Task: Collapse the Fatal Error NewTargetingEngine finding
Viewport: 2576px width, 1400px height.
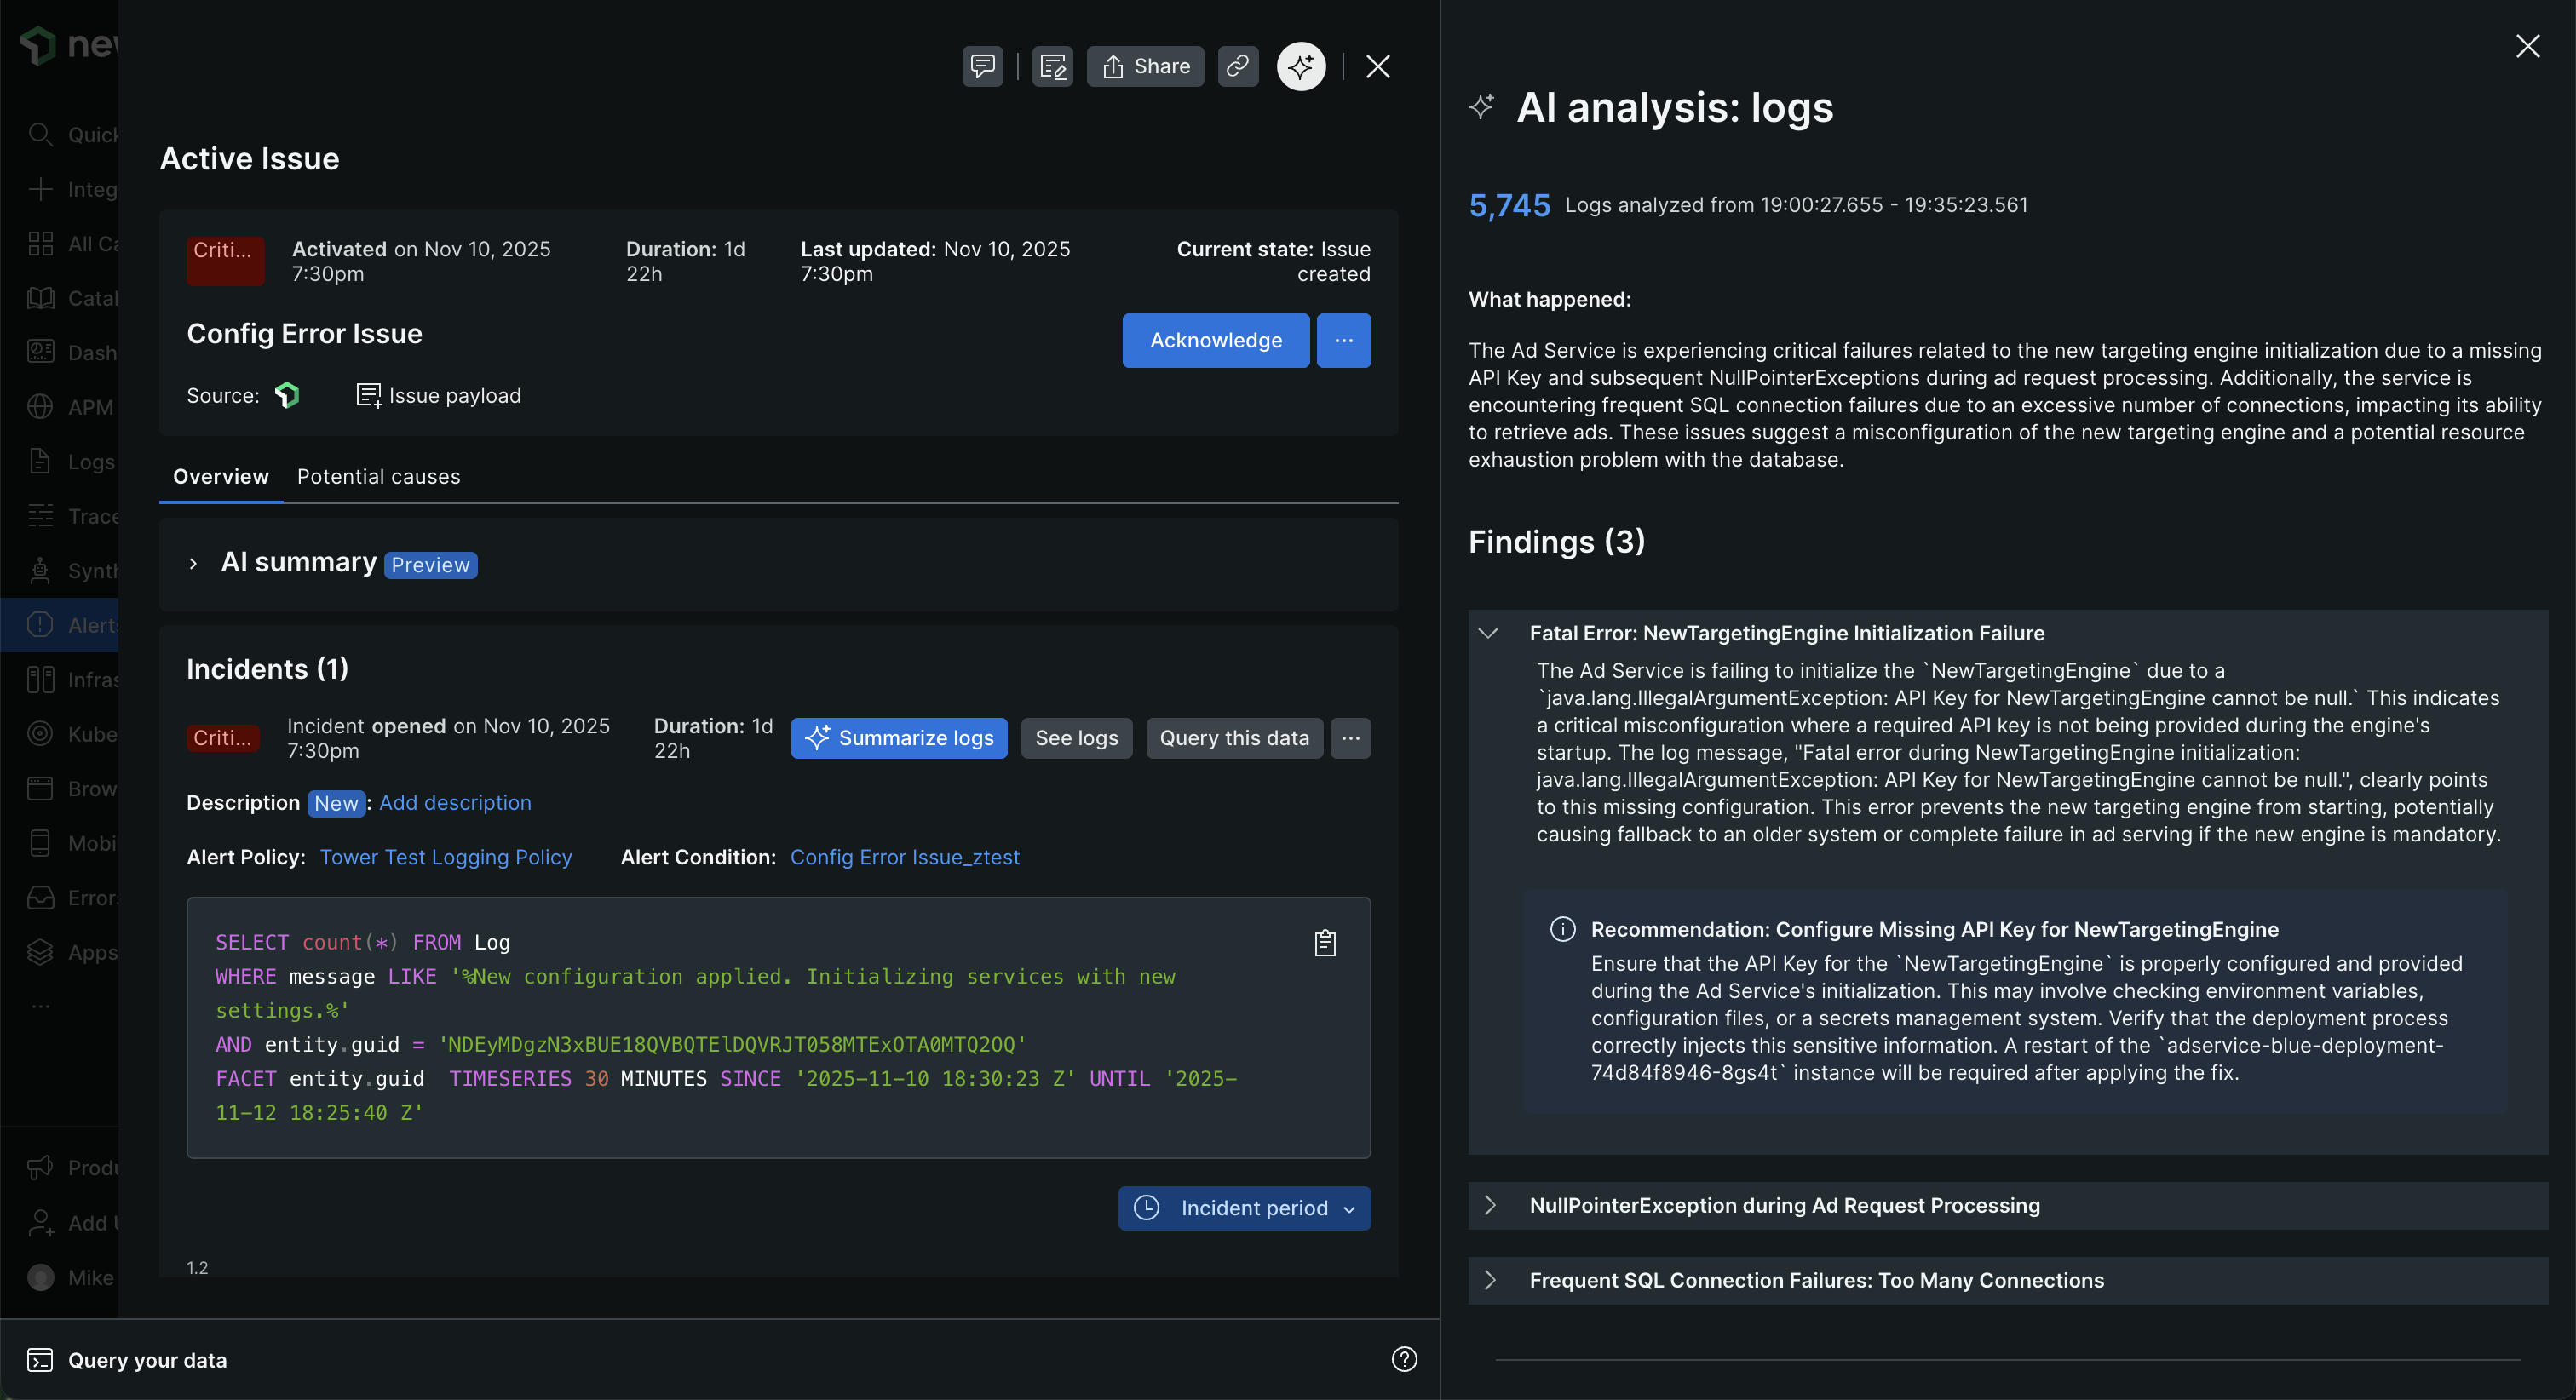Action: coord(1488,632)
